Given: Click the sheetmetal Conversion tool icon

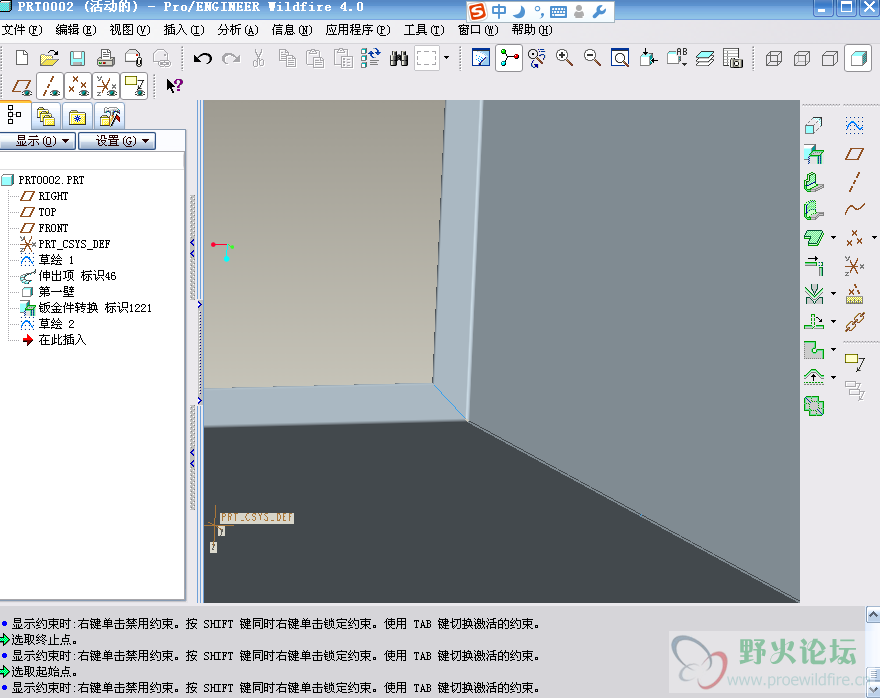Looking at the screenshot, I should [813, 154].
